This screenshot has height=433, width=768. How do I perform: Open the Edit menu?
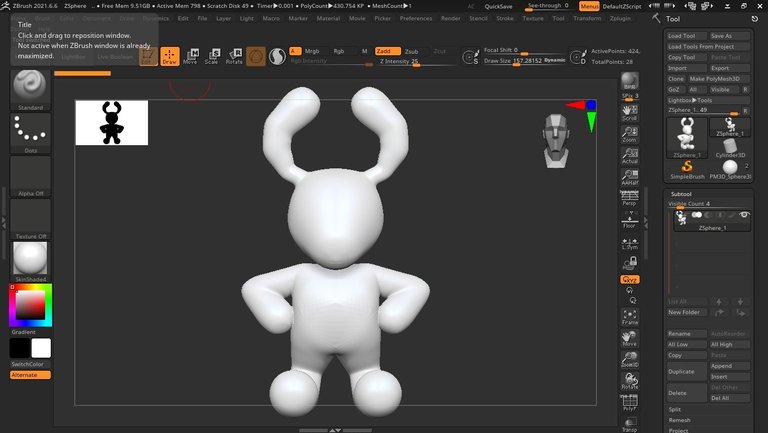183,19
